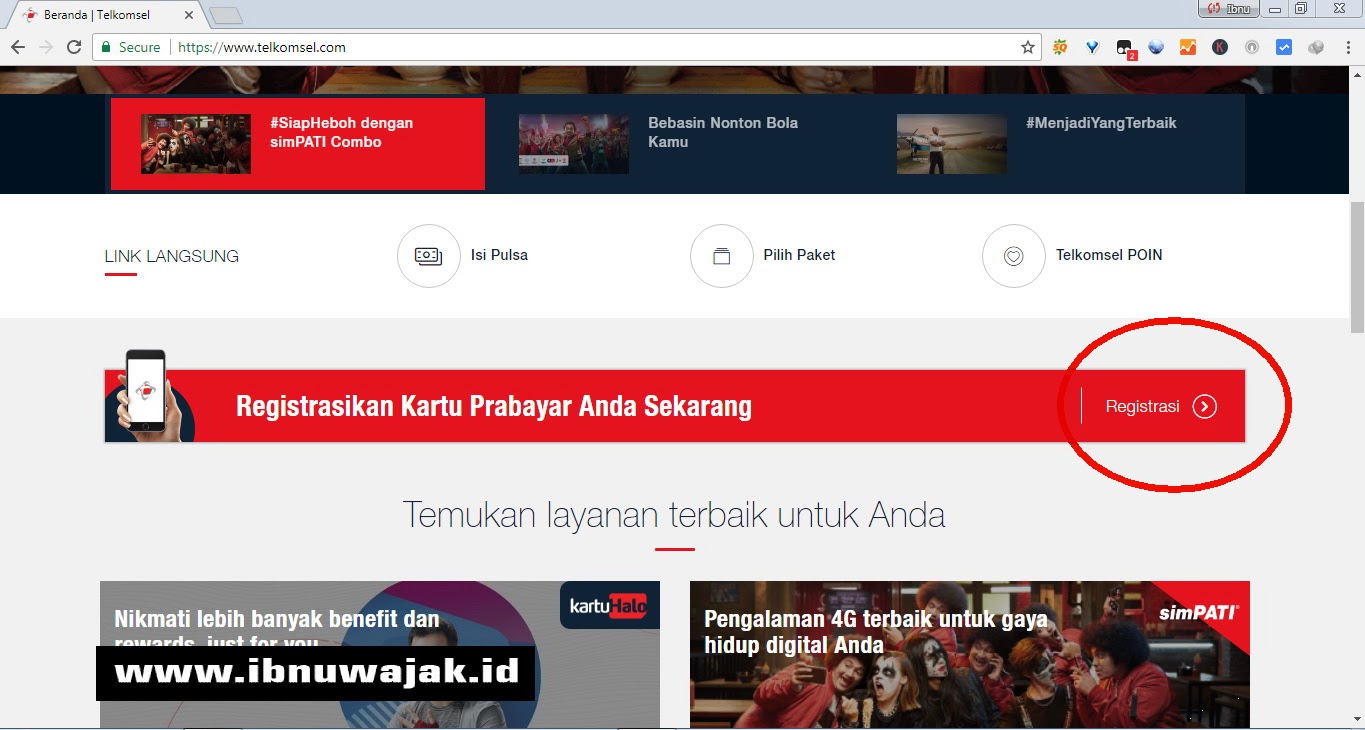Open the grey circular ring extension
This screenshot has height=730, width=1365.
[1252, 47]
